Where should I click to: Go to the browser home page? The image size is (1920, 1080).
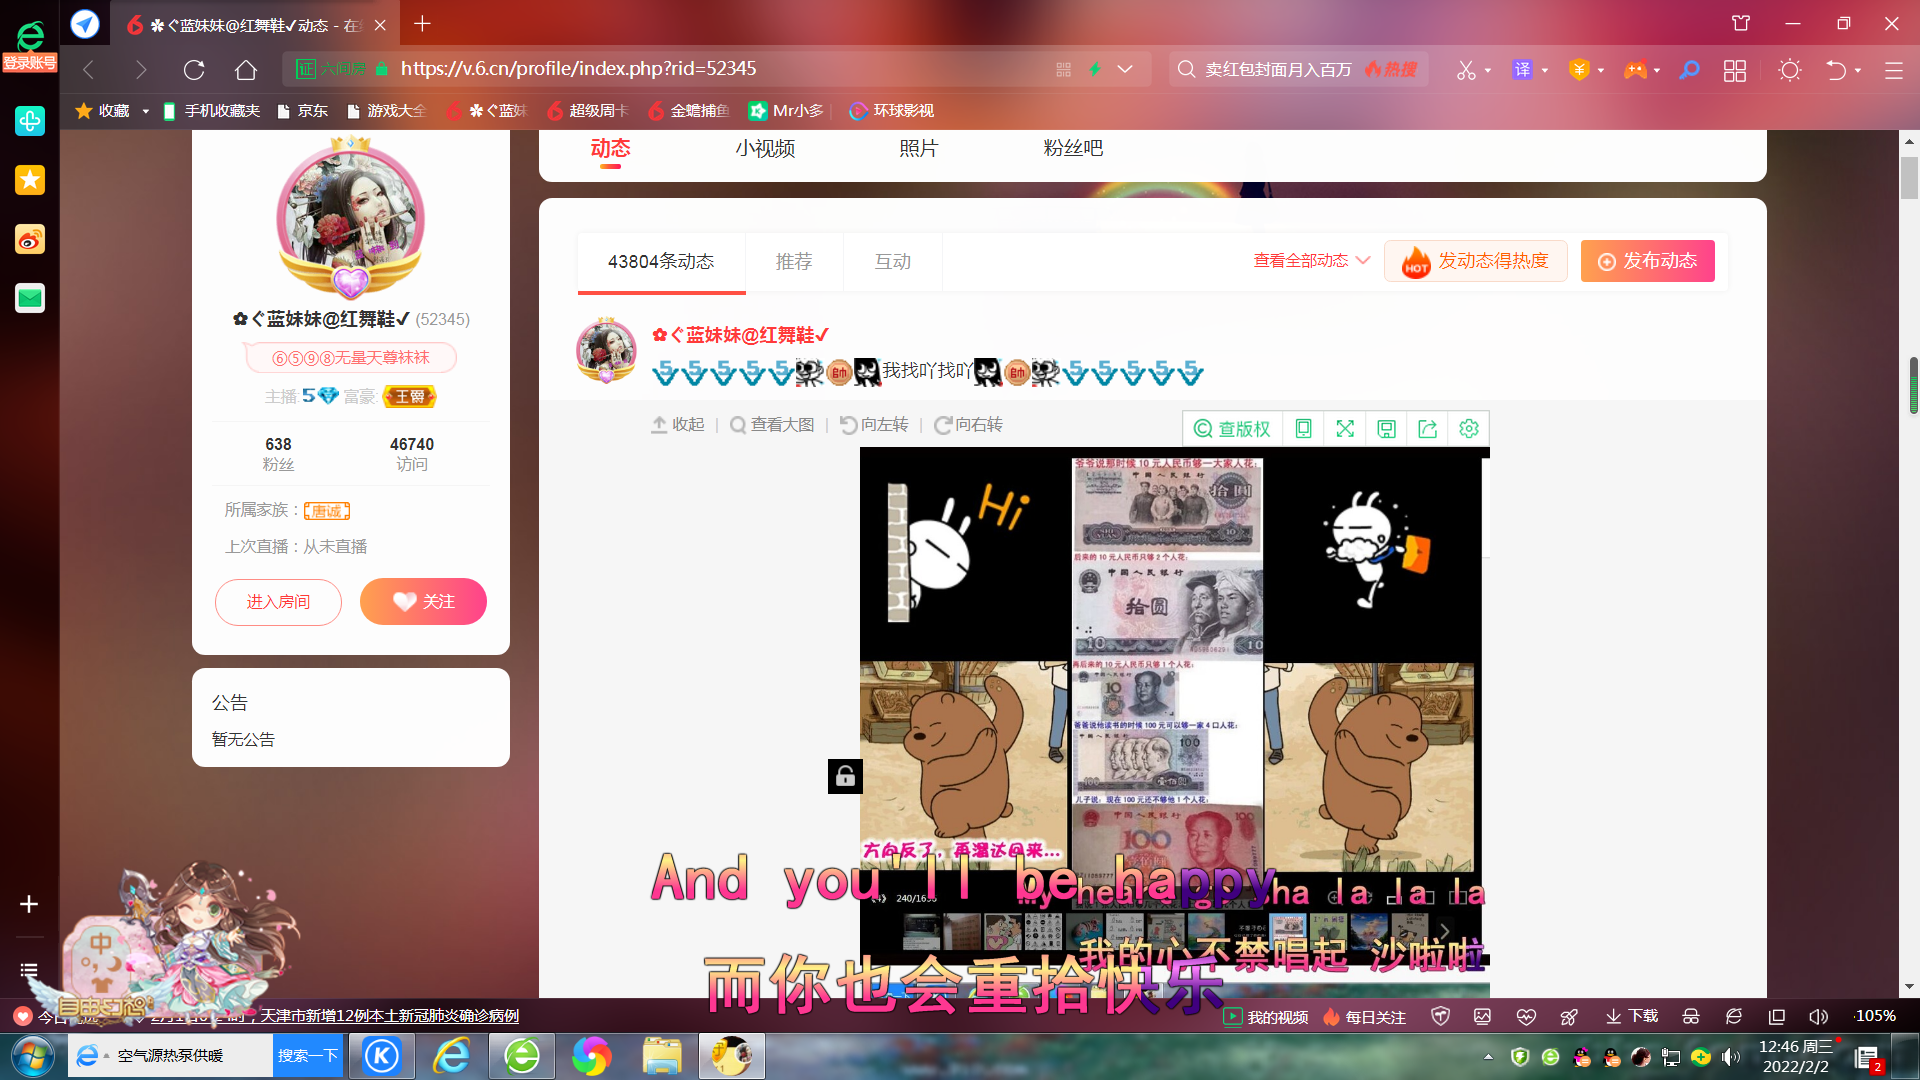(246, 70)
